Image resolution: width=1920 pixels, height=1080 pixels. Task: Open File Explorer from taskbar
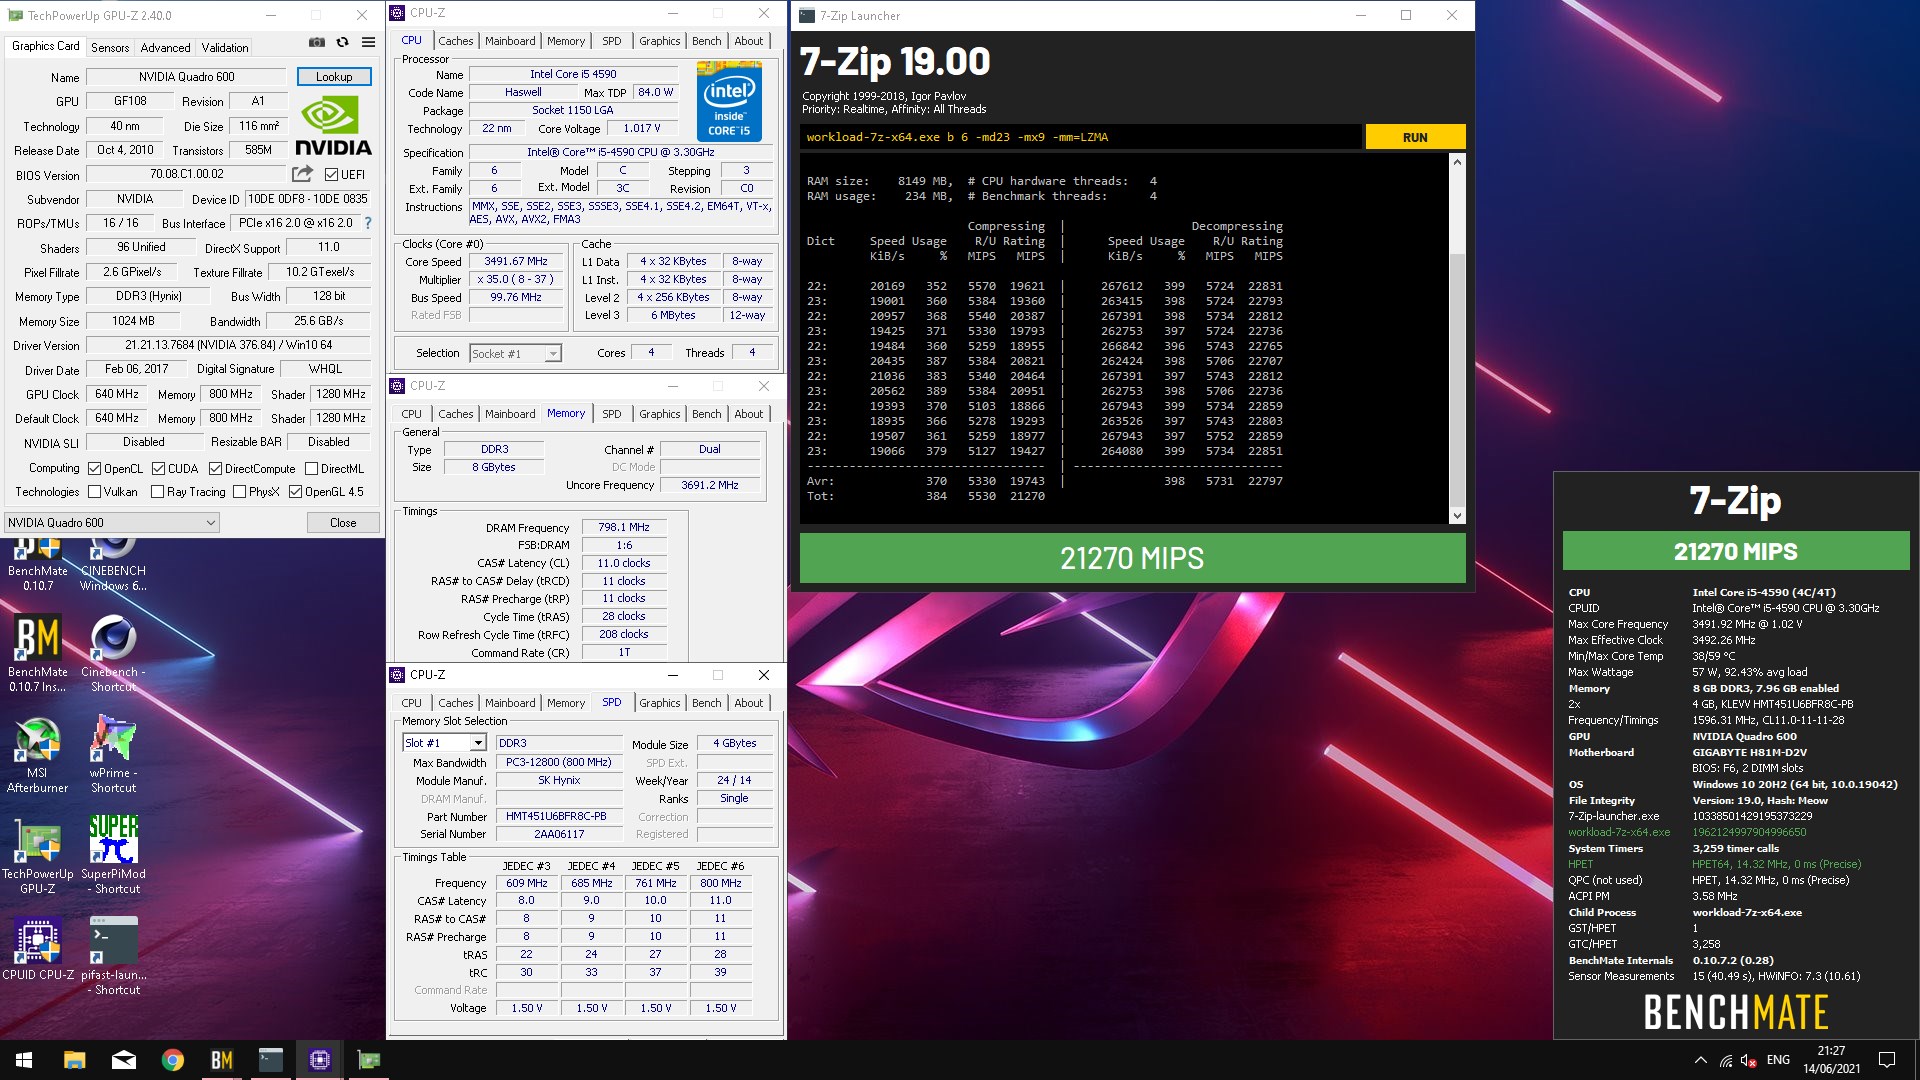click(x=74, y=1060)
